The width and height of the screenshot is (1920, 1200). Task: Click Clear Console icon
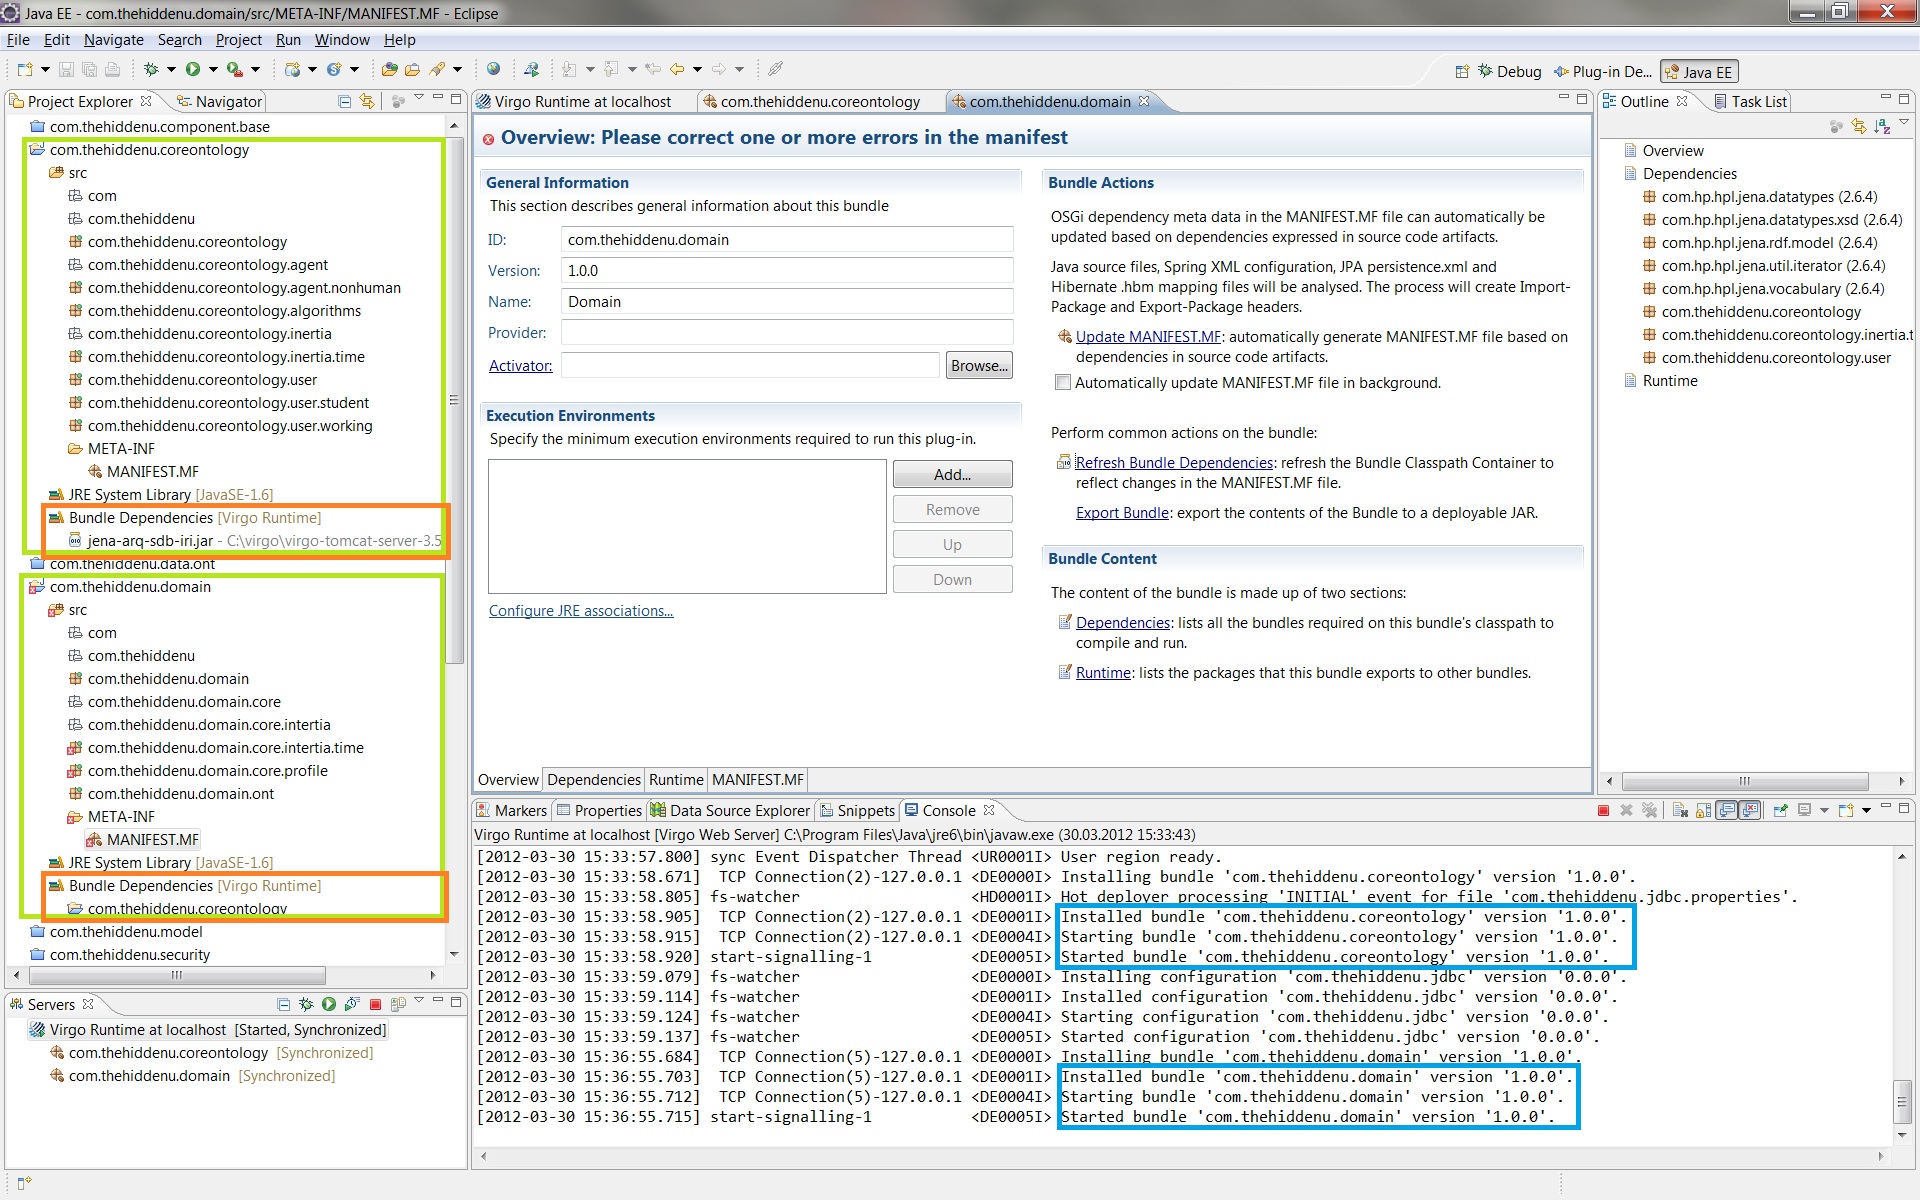(x=1680, y=810)
